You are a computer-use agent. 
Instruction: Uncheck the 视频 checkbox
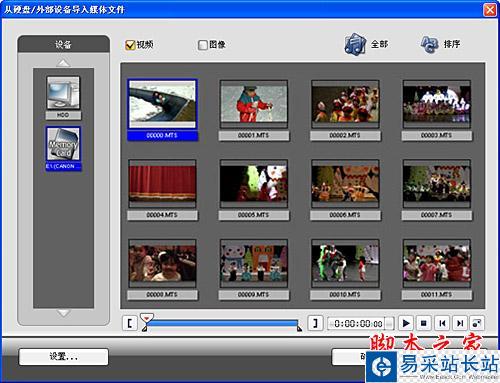(x=130, y=45)
